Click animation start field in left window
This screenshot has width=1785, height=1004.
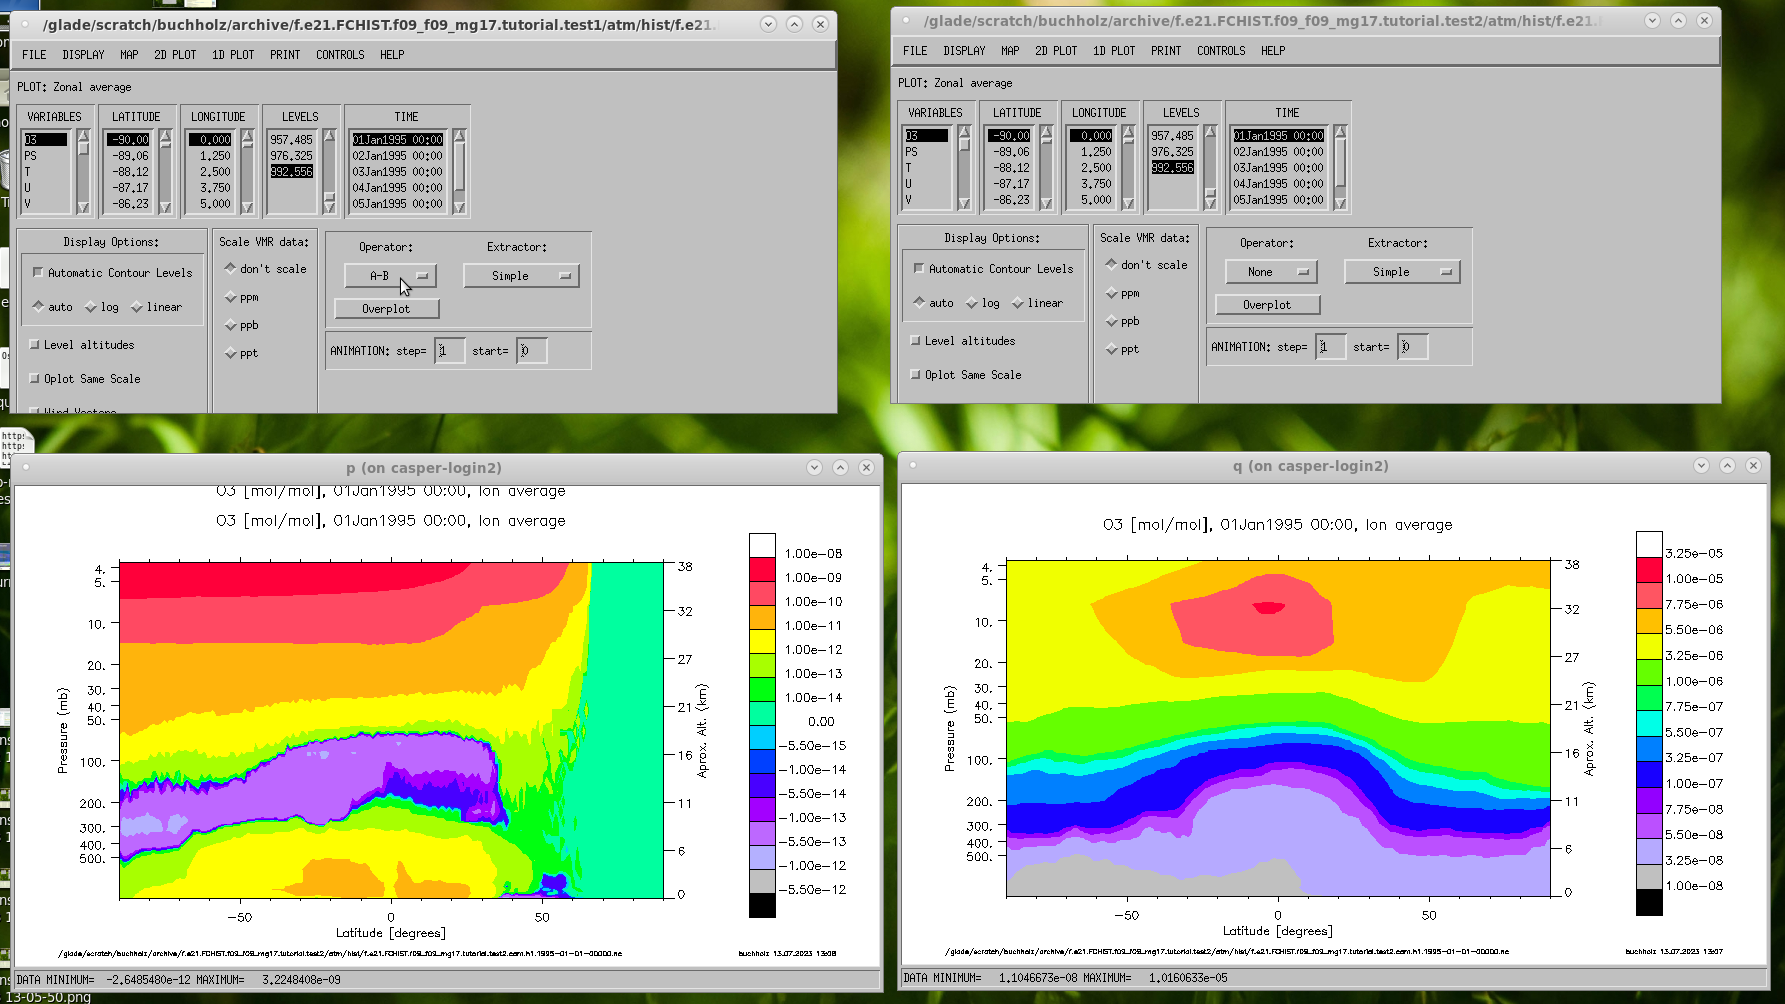[x=532, y=351]
